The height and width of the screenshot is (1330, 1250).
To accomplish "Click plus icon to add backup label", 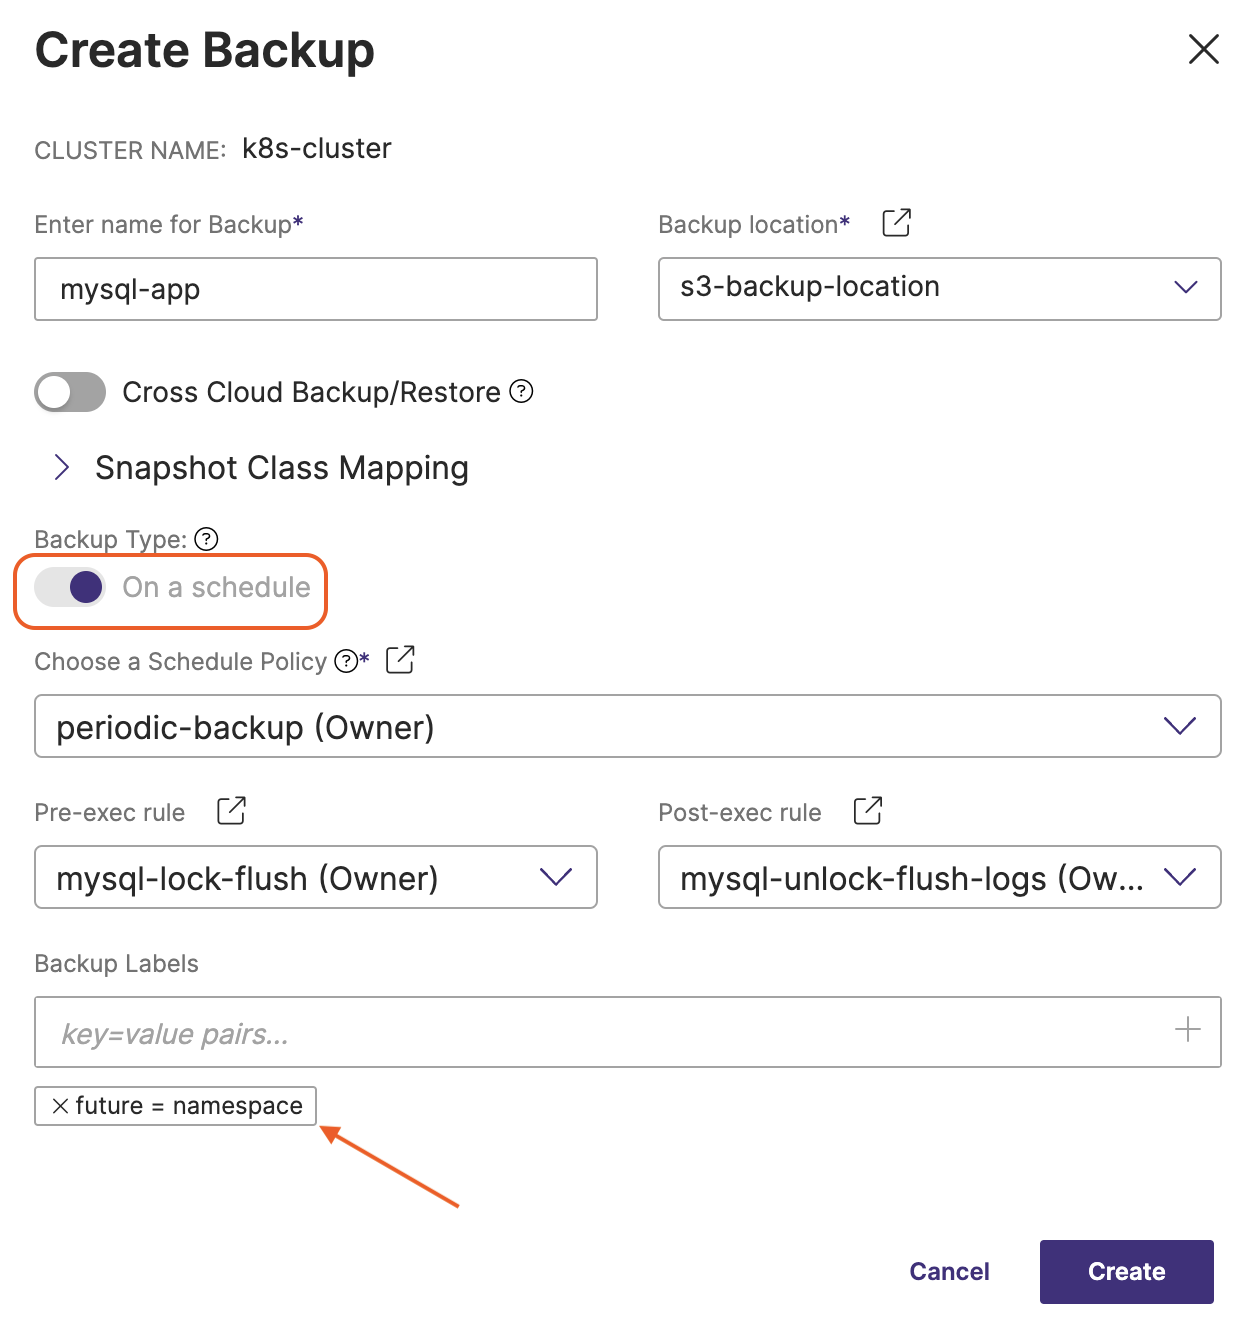I will [1187, 1030].
